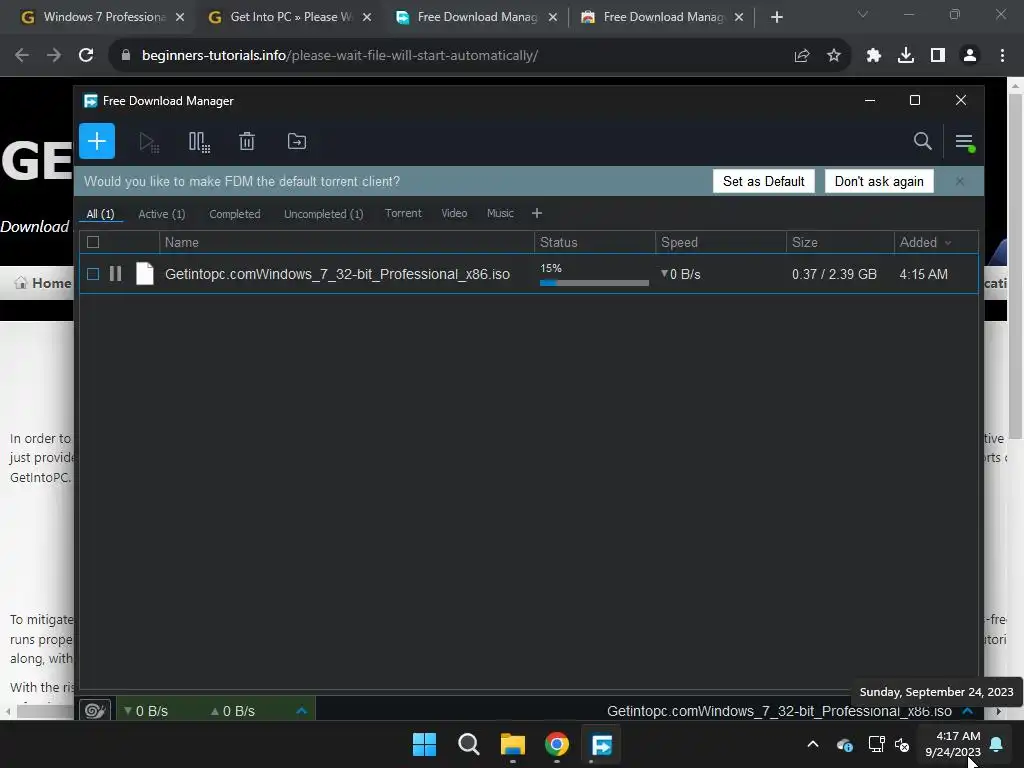Open search in Free Download Manager
This screenshot has width=1024, height=768.
click(922, 141)
